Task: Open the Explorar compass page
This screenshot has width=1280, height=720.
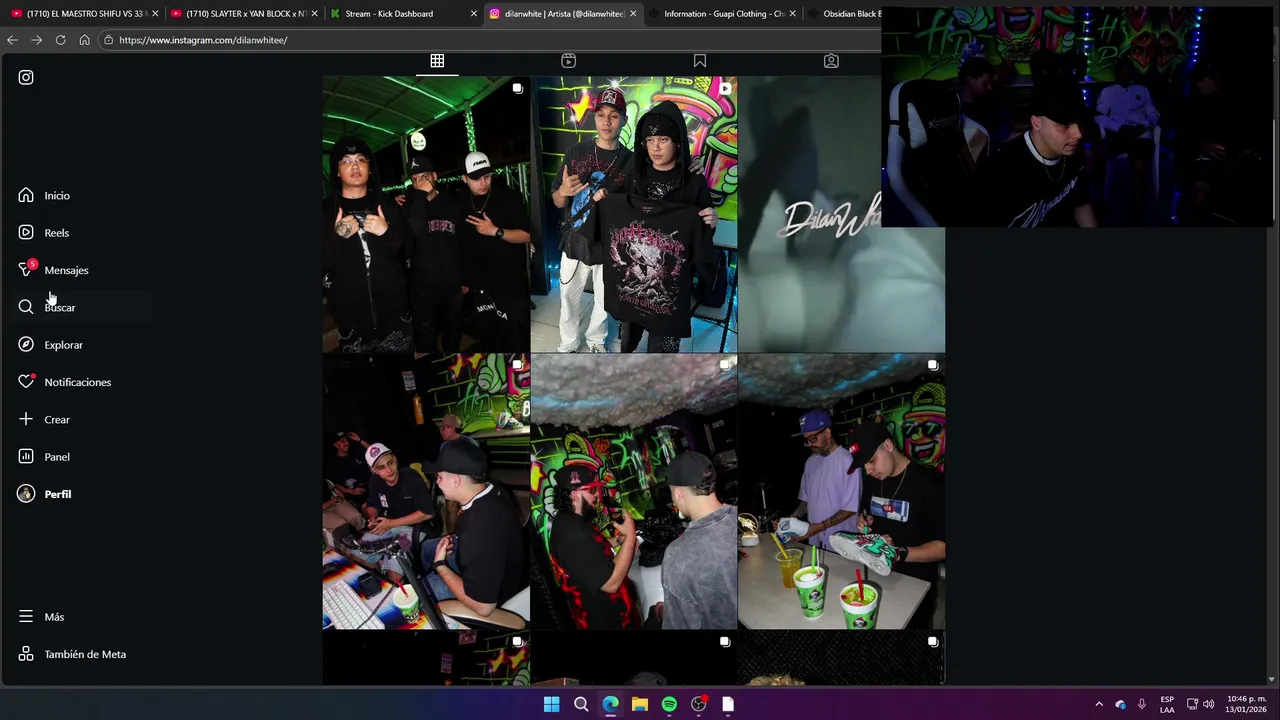Action: 50,345
